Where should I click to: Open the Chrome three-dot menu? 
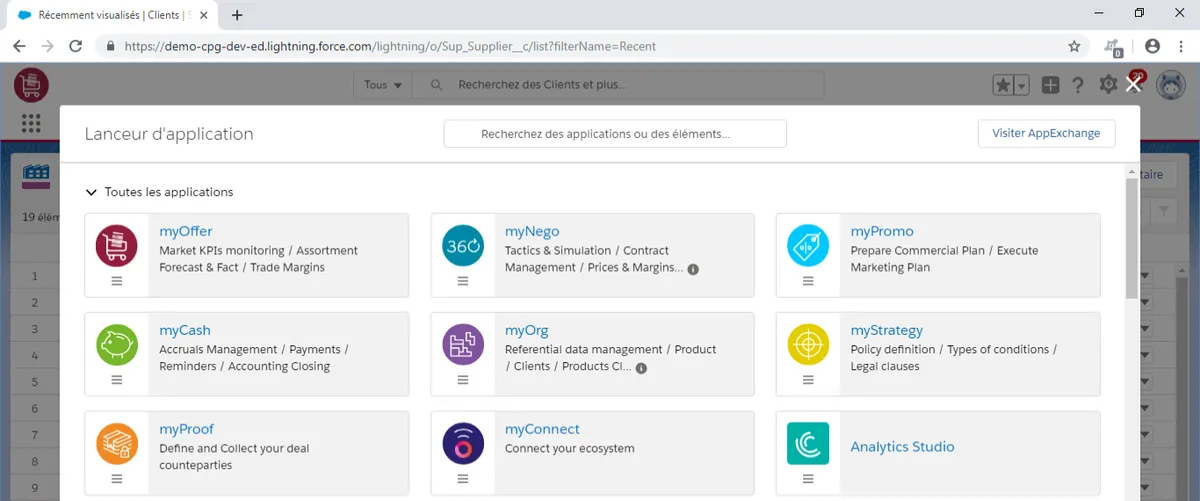coord(1181,46)
